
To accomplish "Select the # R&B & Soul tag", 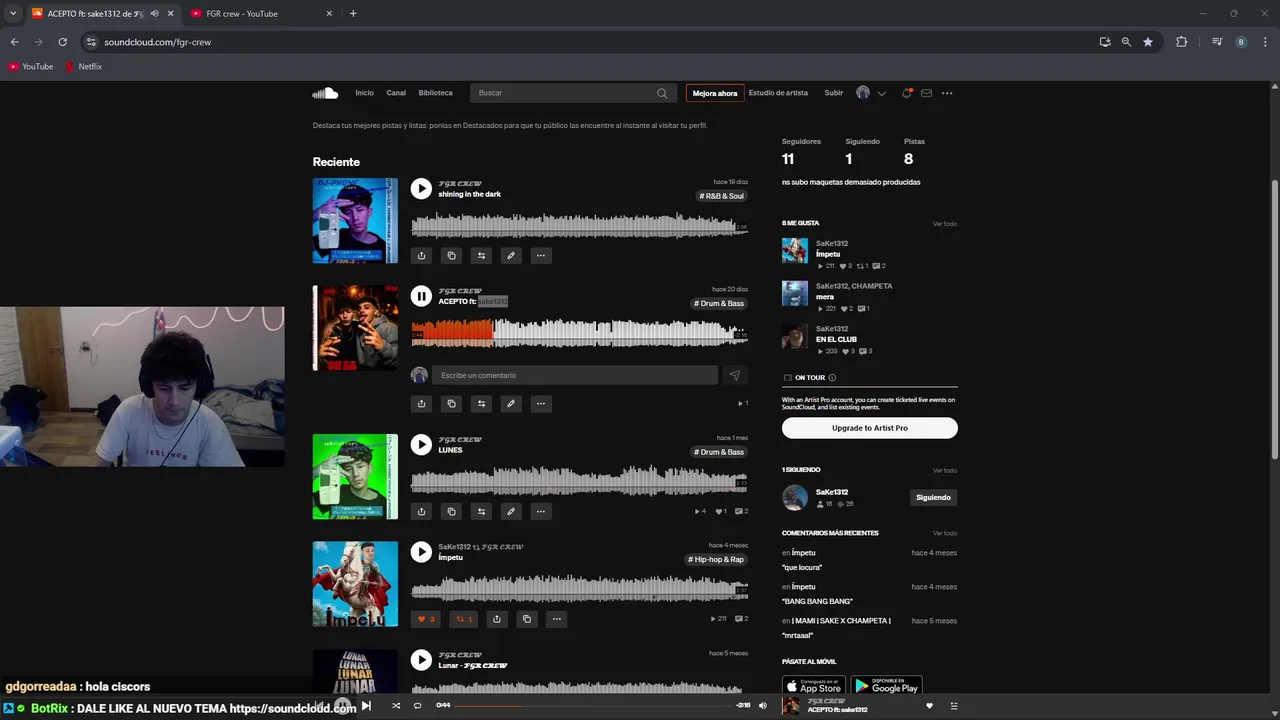I will point(722,196).
